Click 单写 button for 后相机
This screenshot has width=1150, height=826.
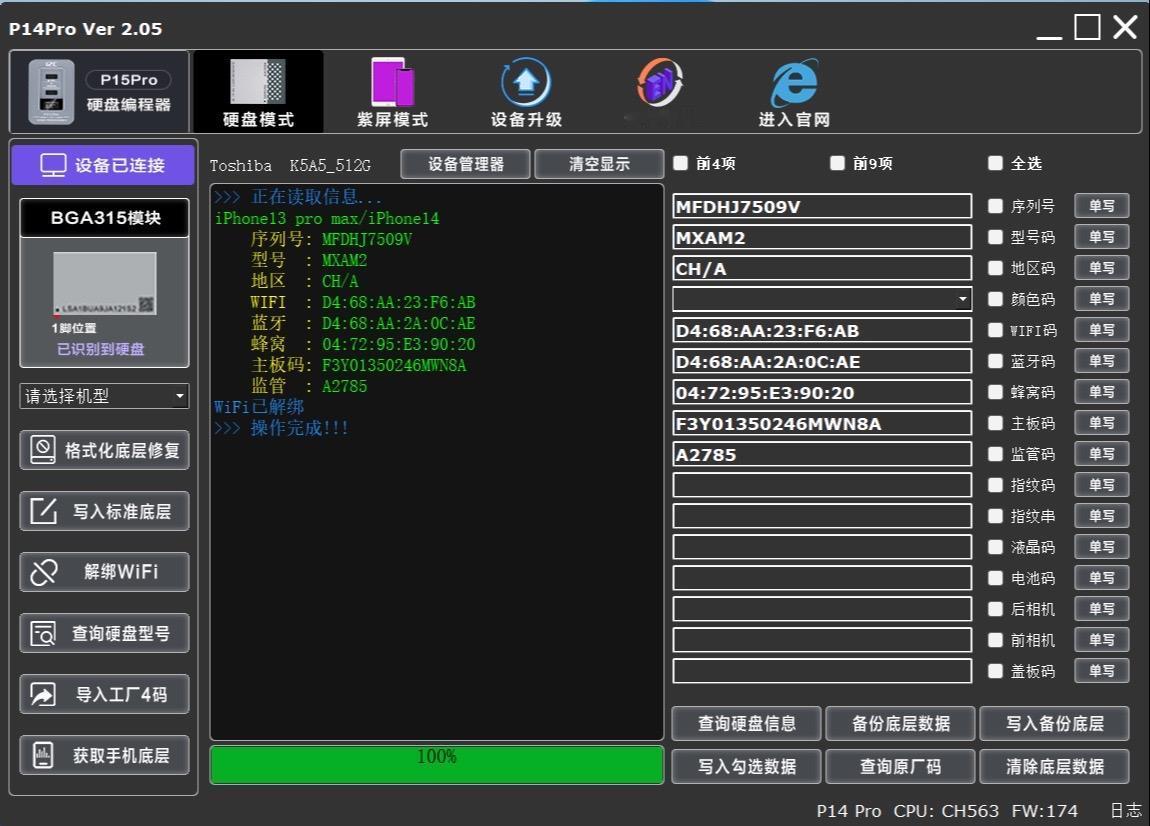pos(1102,609)
